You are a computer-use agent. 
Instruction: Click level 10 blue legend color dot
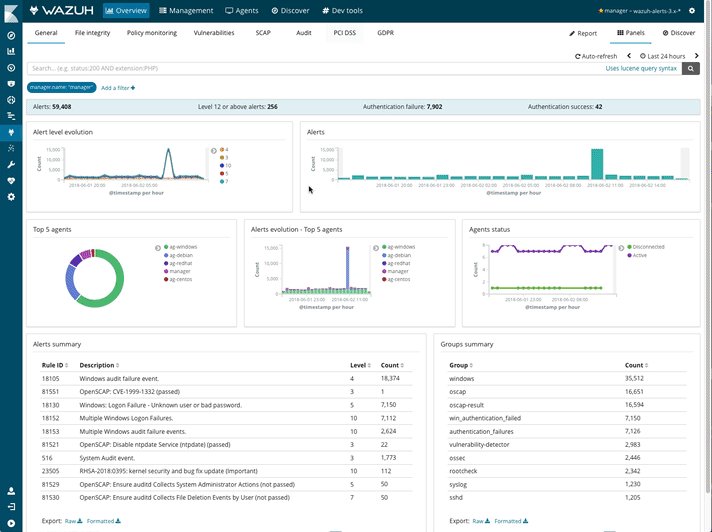(222, 166)
